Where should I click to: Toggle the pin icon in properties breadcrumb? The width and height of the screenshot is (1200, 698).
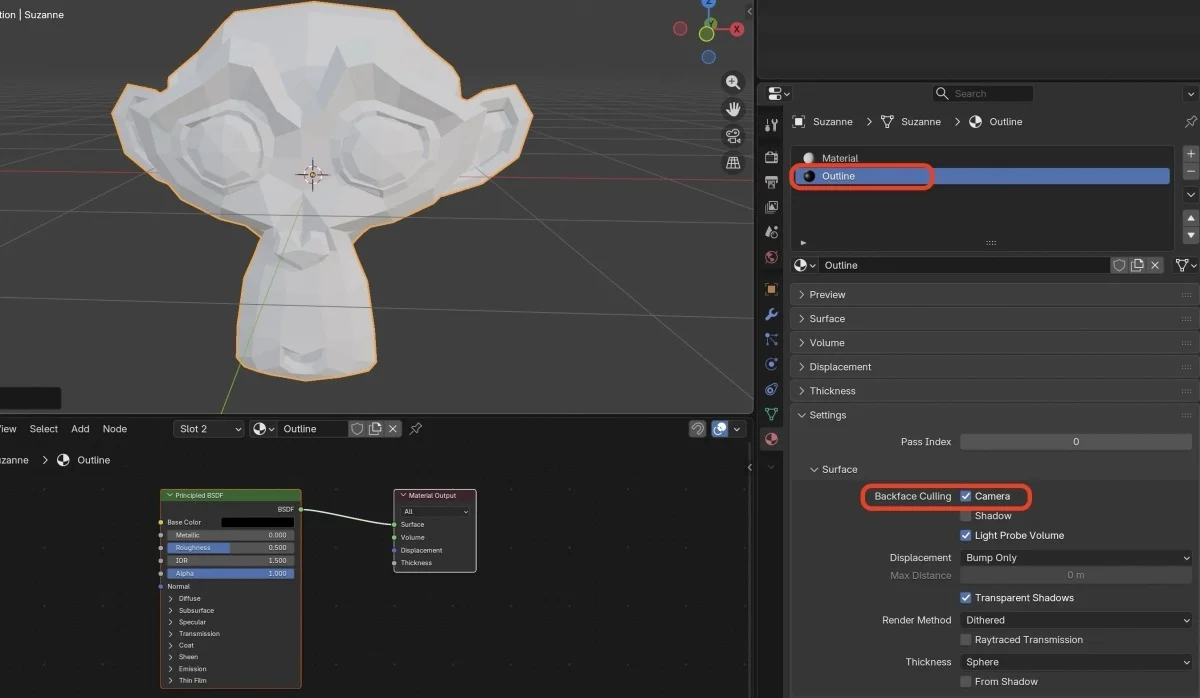point(1190,122)
